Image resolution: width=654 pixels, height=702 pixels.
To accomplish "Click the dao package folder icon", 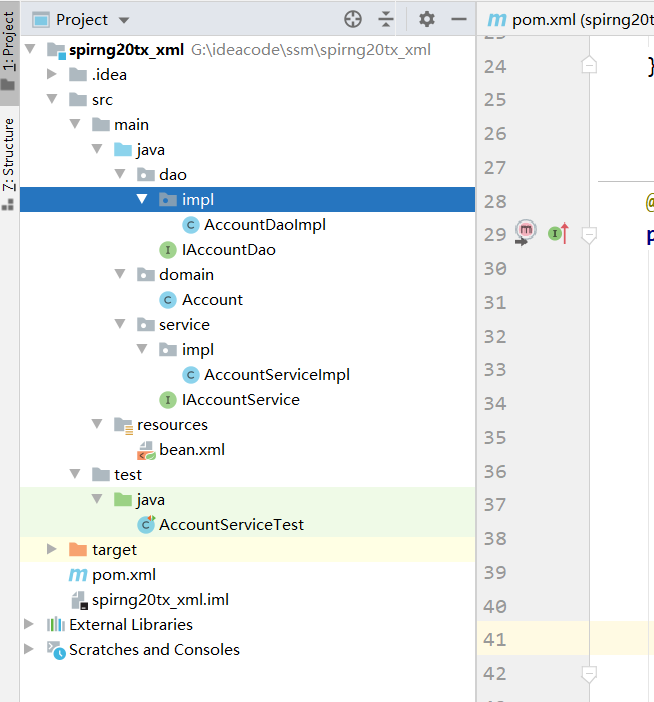I will coord(145,175).
